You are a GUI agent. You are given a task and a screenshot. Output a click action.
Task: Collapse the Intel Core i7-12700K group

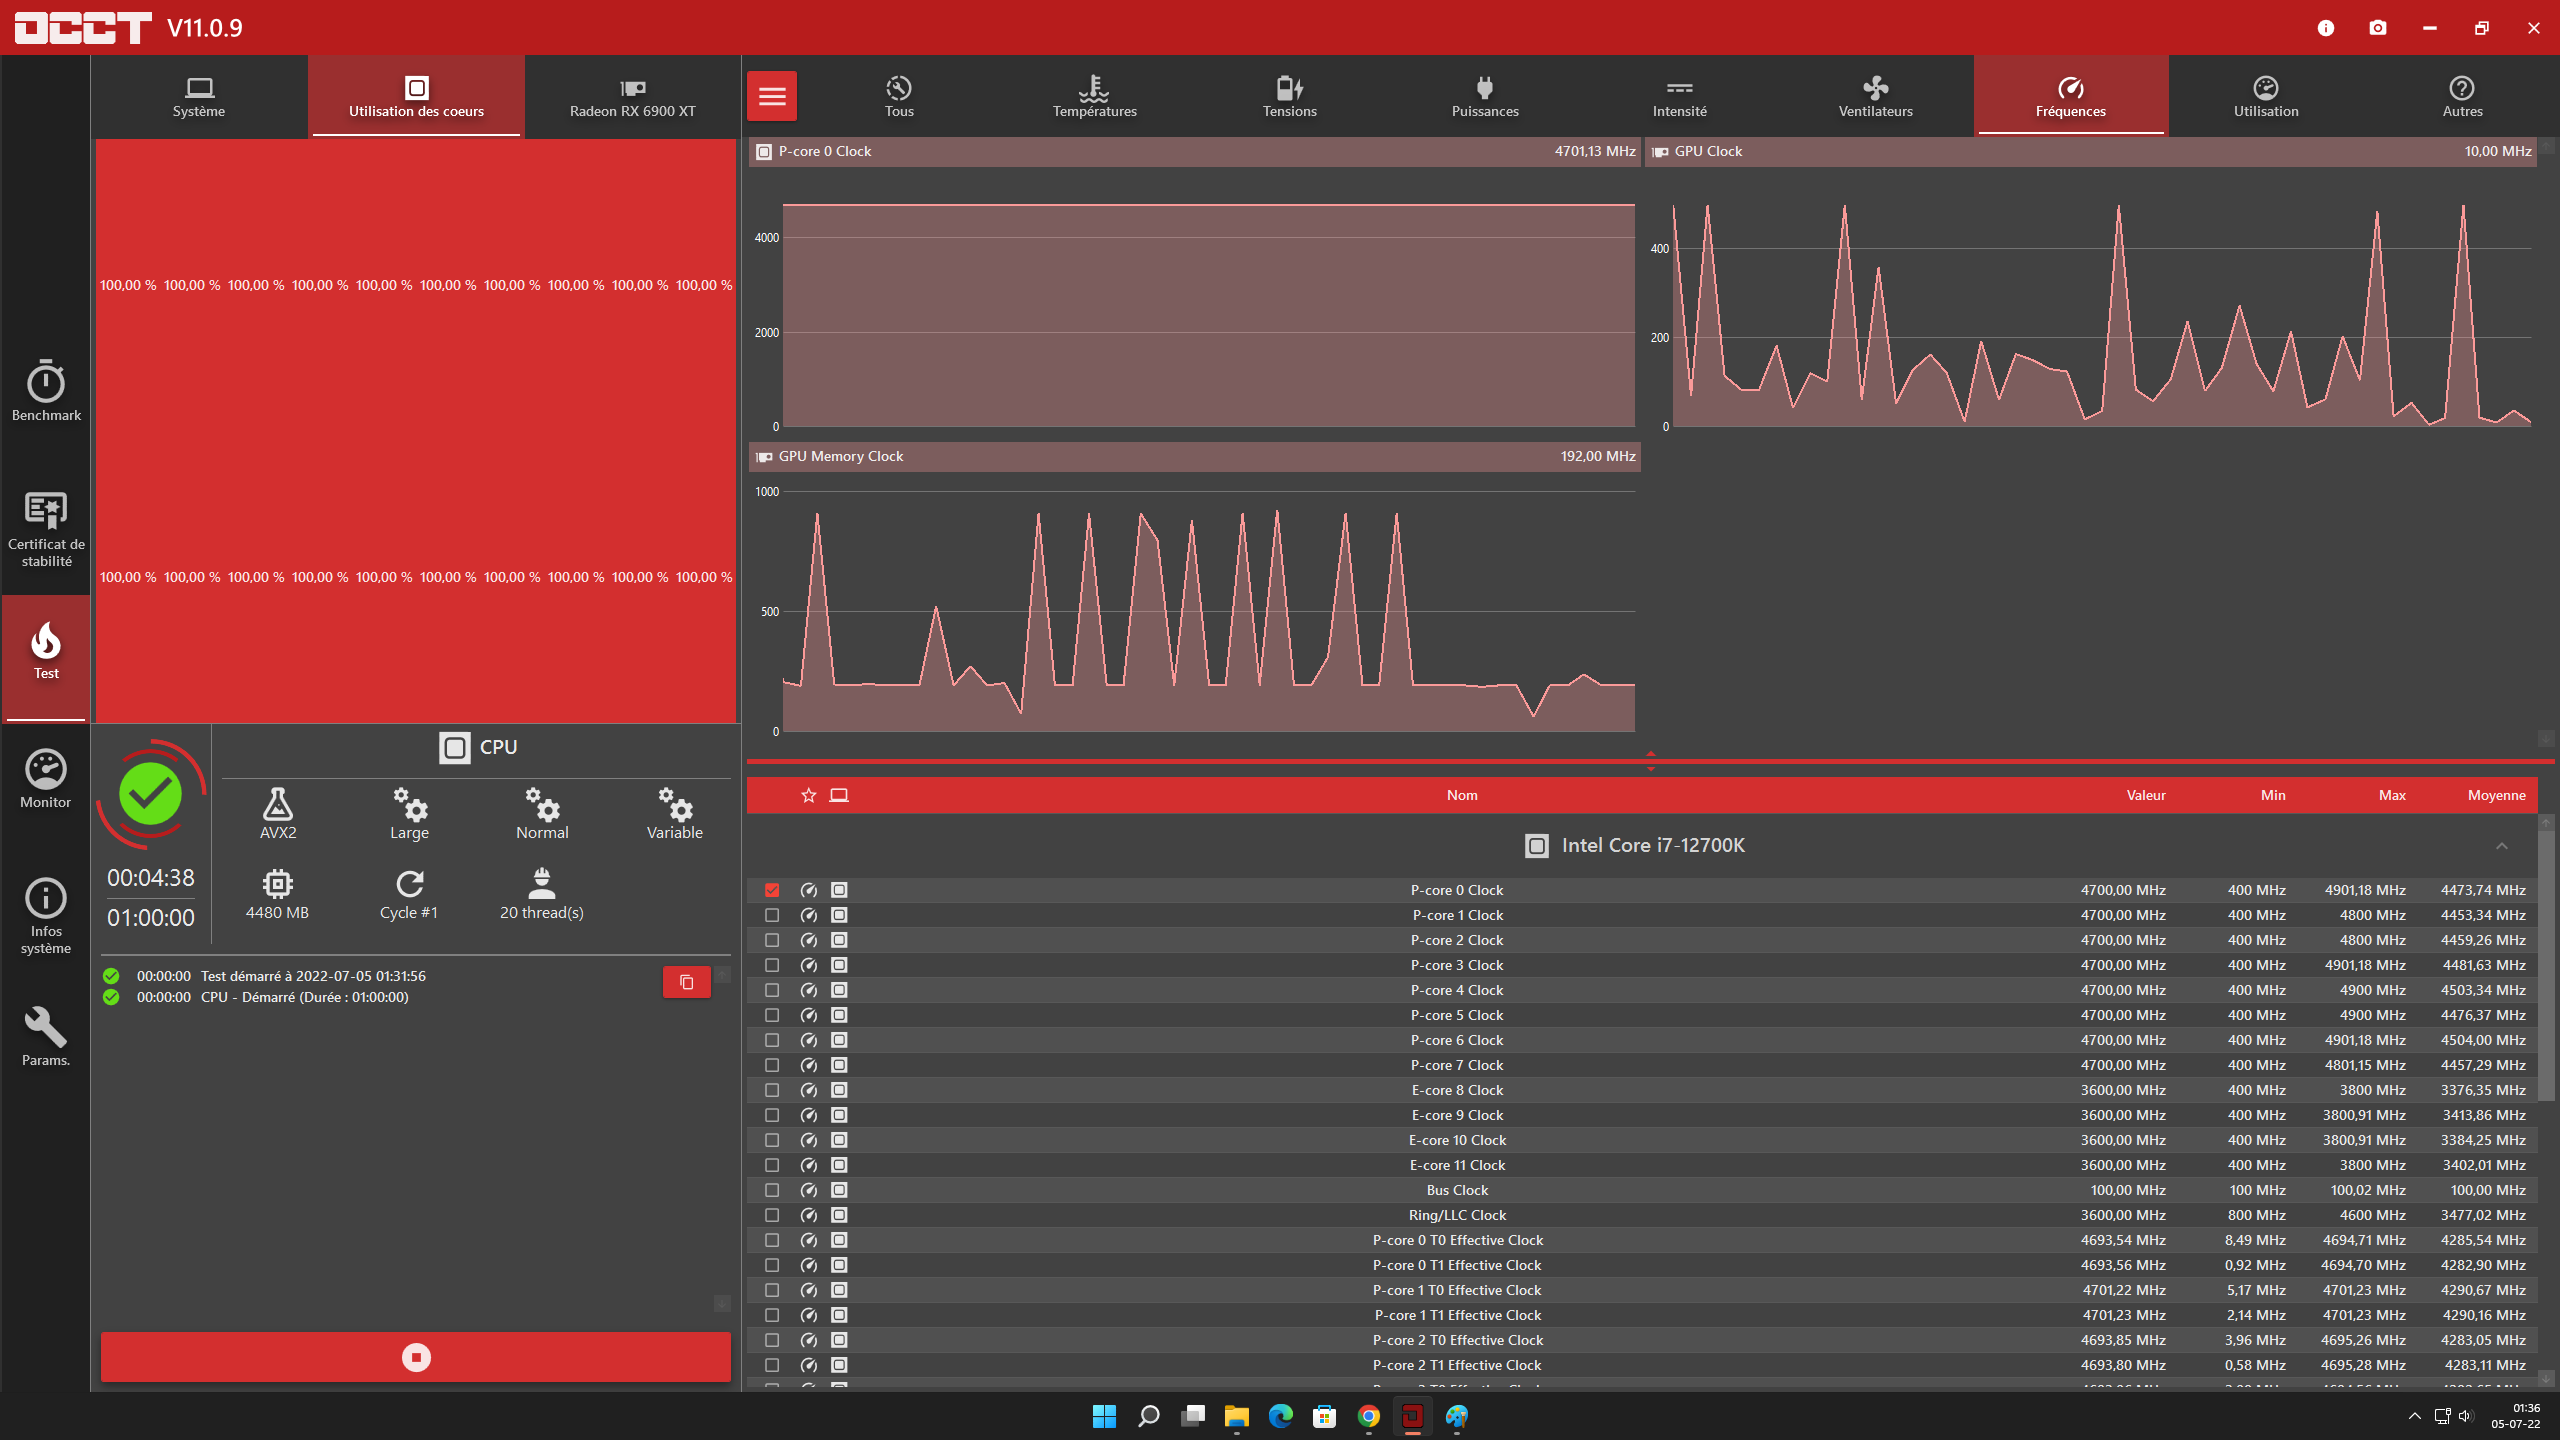2501,846
